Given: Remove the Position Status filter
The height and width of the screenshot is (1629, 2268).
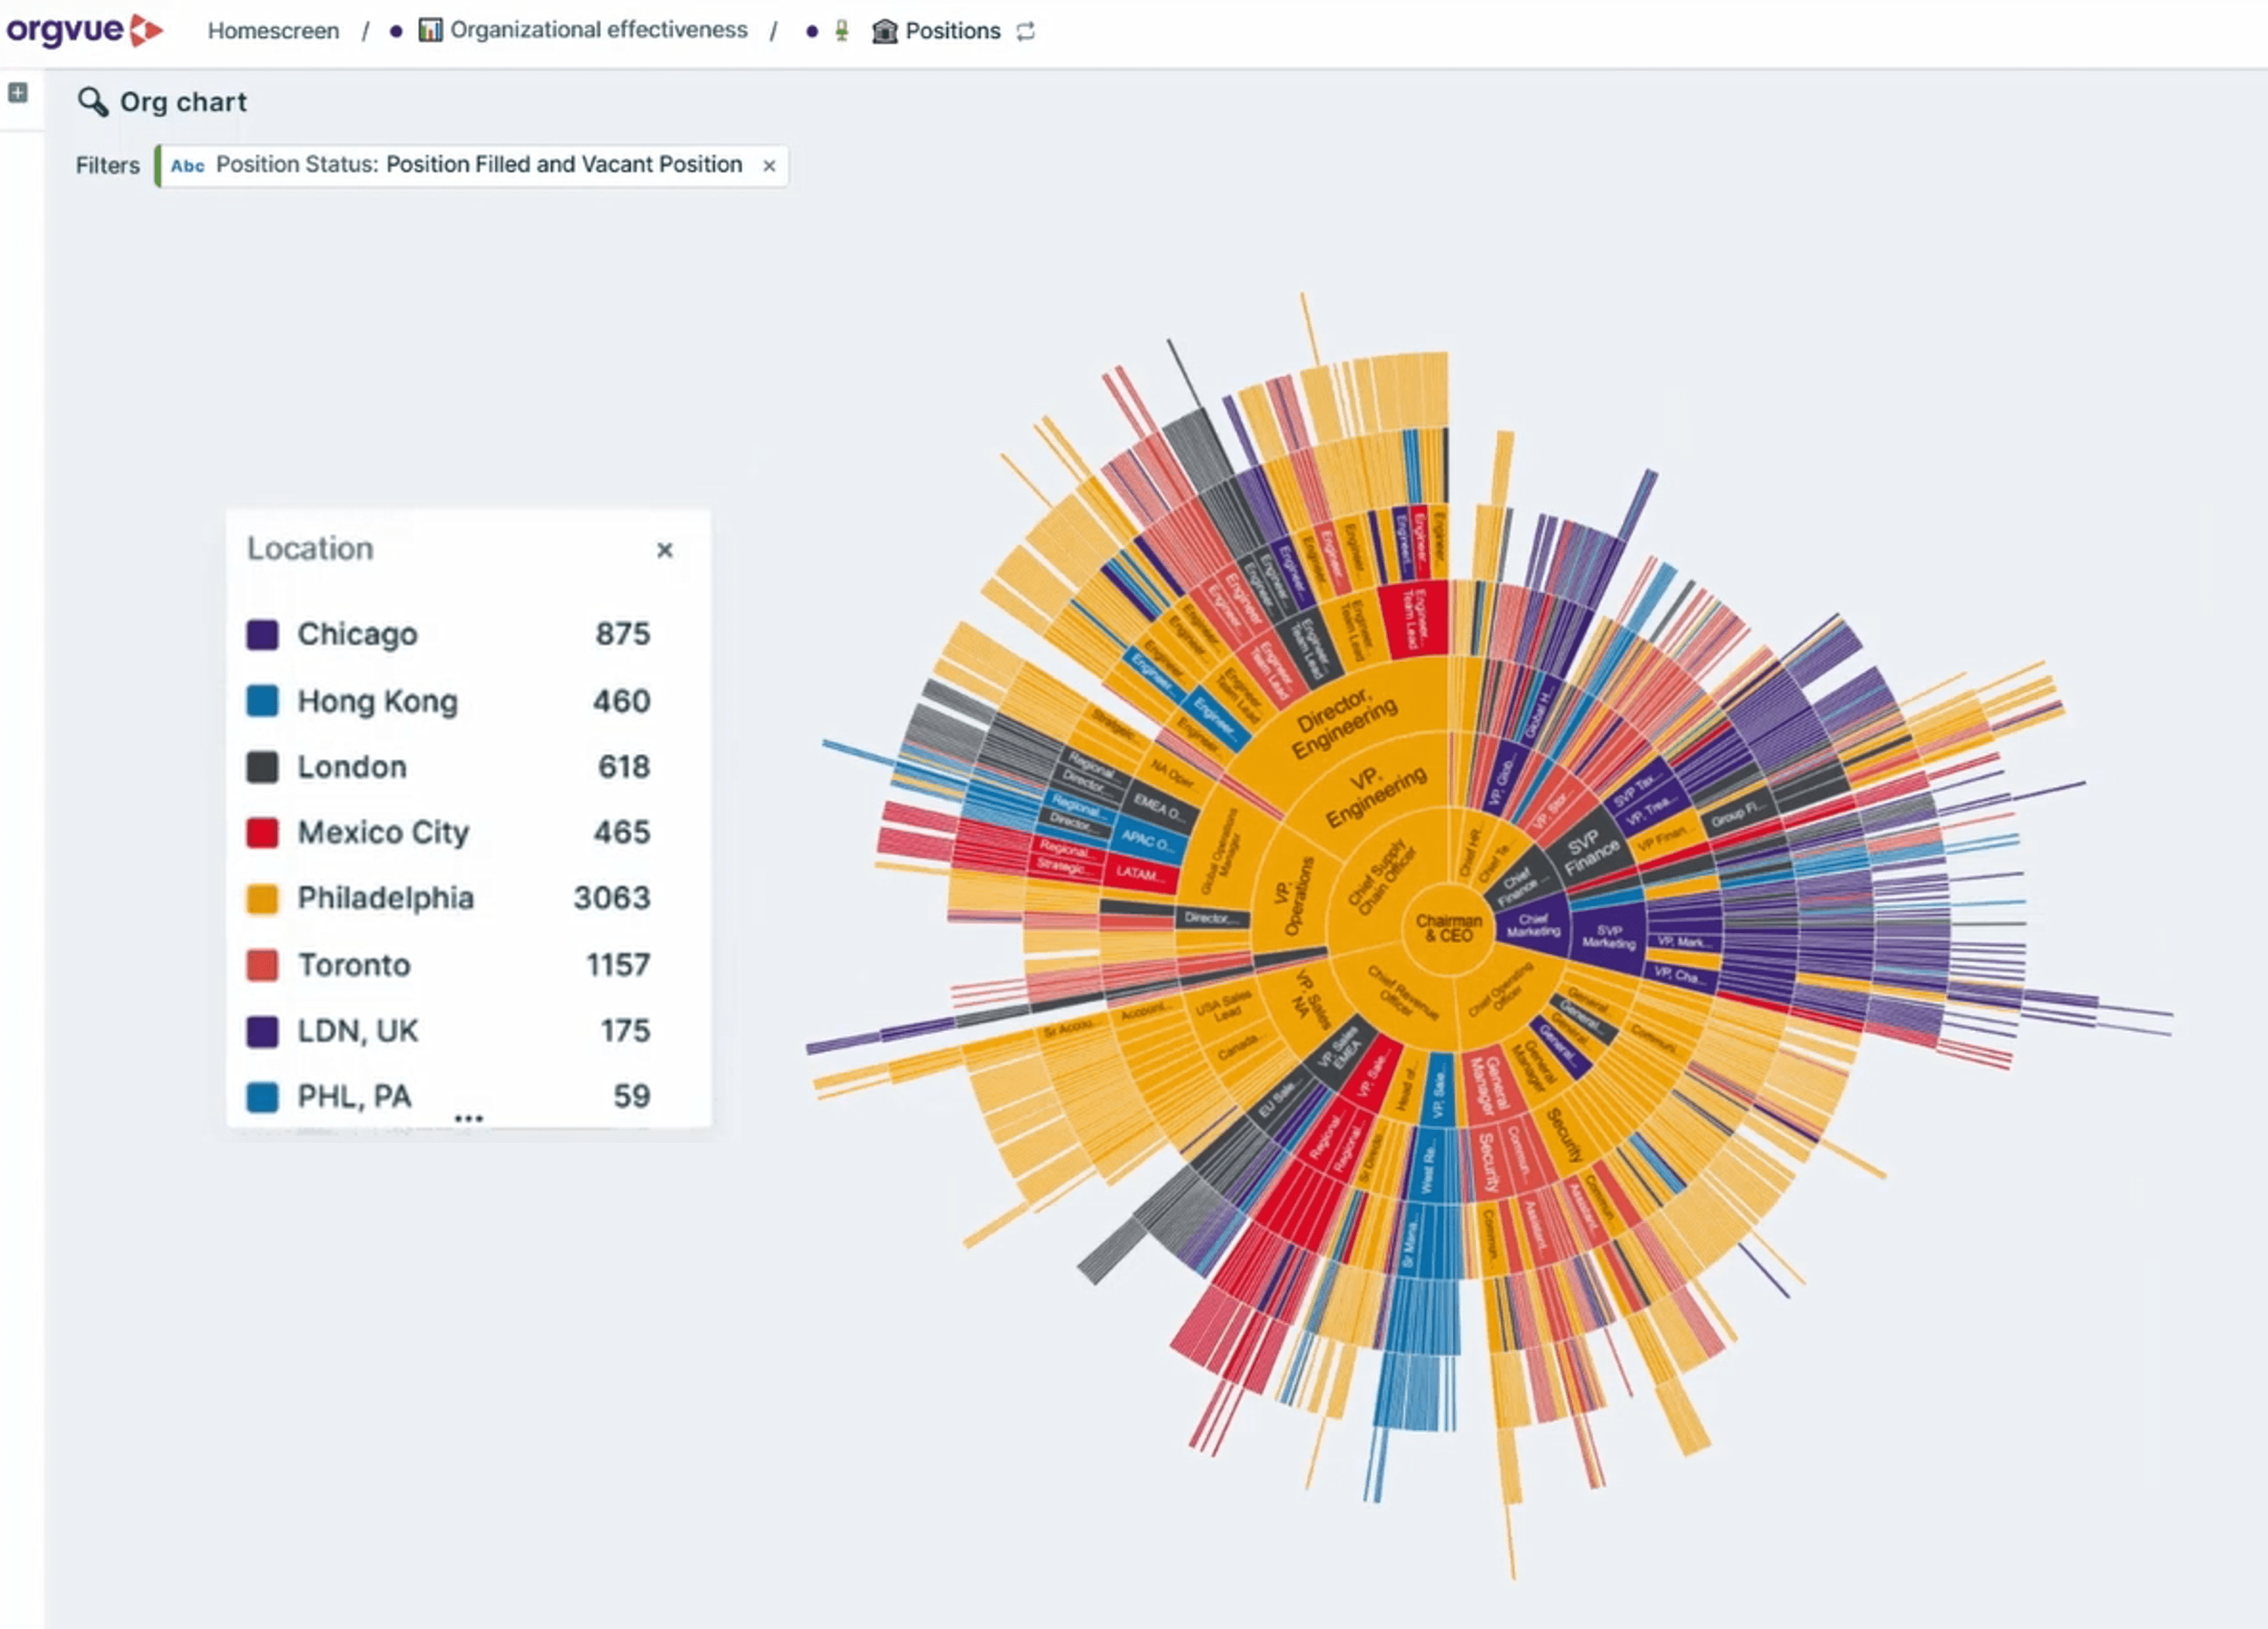Looking at the screenshot, I should pyautogui.click(x=769, y=166).
